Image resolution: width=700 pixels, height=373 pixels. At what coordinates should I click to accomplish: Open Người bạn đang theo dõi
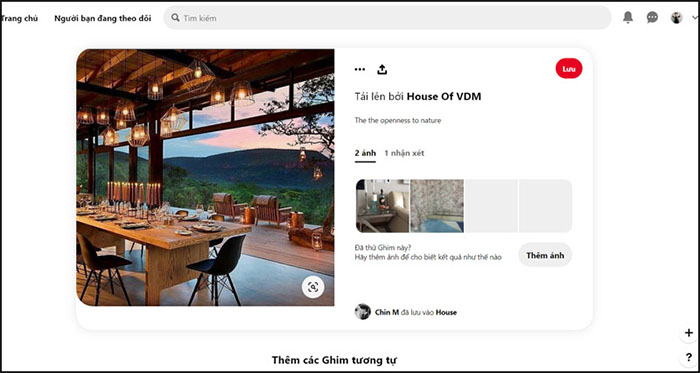point(103,18)
